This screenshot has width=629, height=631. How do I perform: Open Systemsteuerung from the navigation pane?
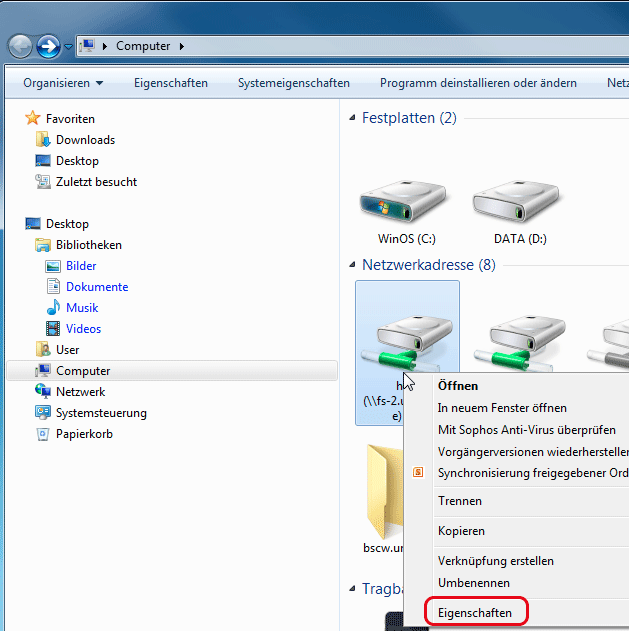101,413
